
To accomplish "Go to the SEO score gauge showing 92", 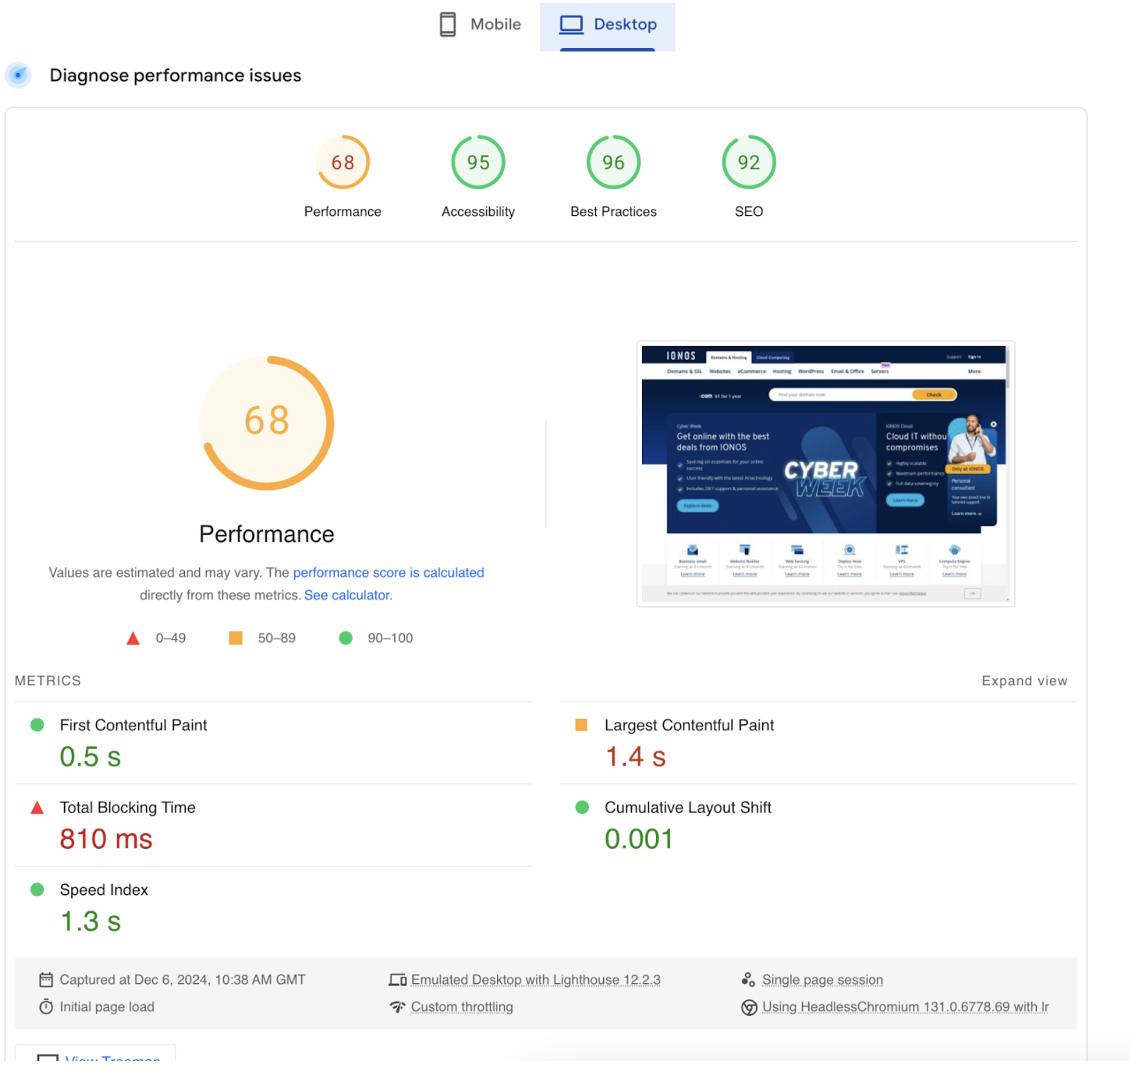I will [748, 163].
